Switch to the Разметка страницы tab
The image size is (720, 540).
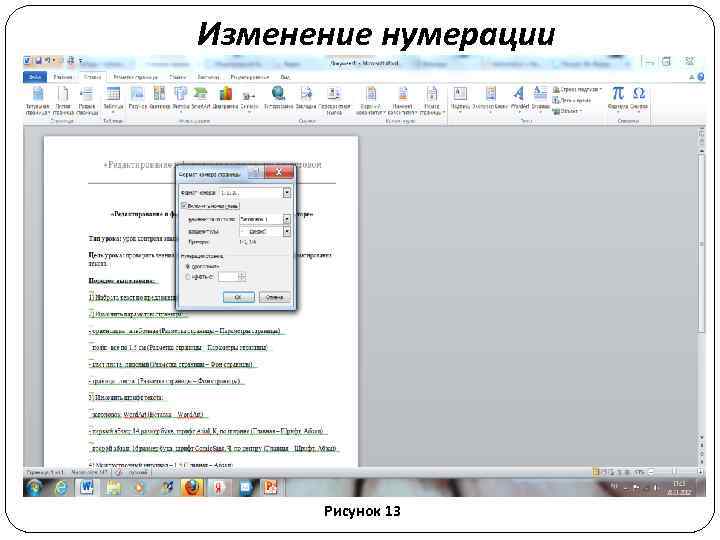click(135, 77)
